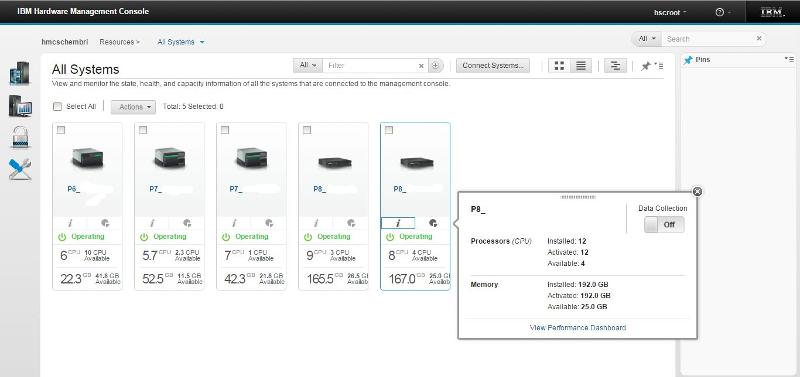Switch to the table list view
Viewport: 800px width, 377px height.
[581, 66]
